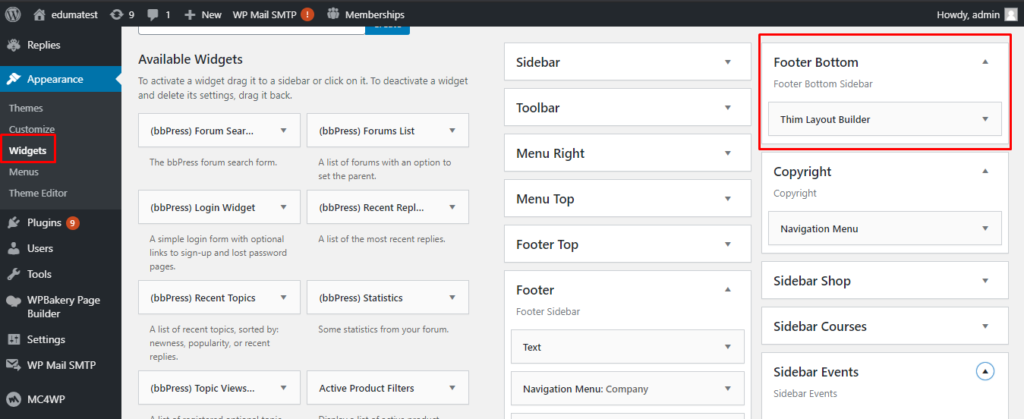Image resolution: width=1024 pixels, height=419 pixels.
Task: Click the Available Widgets heading
Action: point(190,59)
